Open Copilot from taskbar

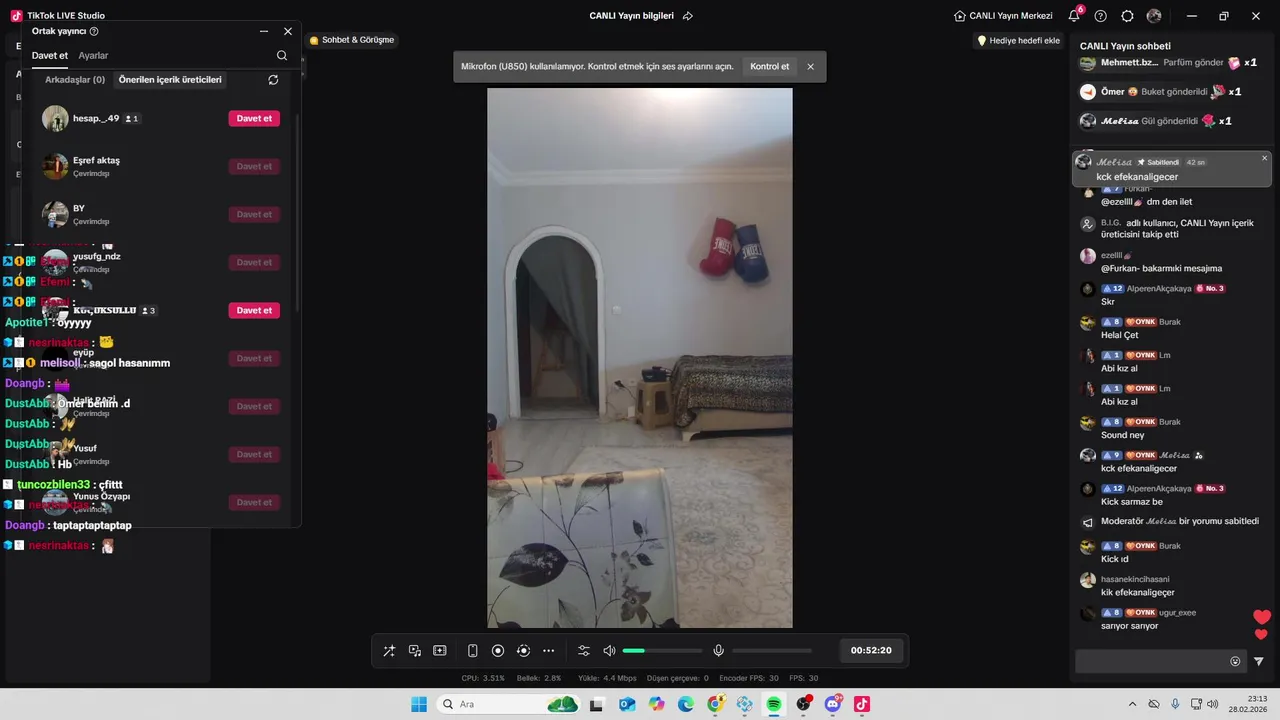point(656,704)
